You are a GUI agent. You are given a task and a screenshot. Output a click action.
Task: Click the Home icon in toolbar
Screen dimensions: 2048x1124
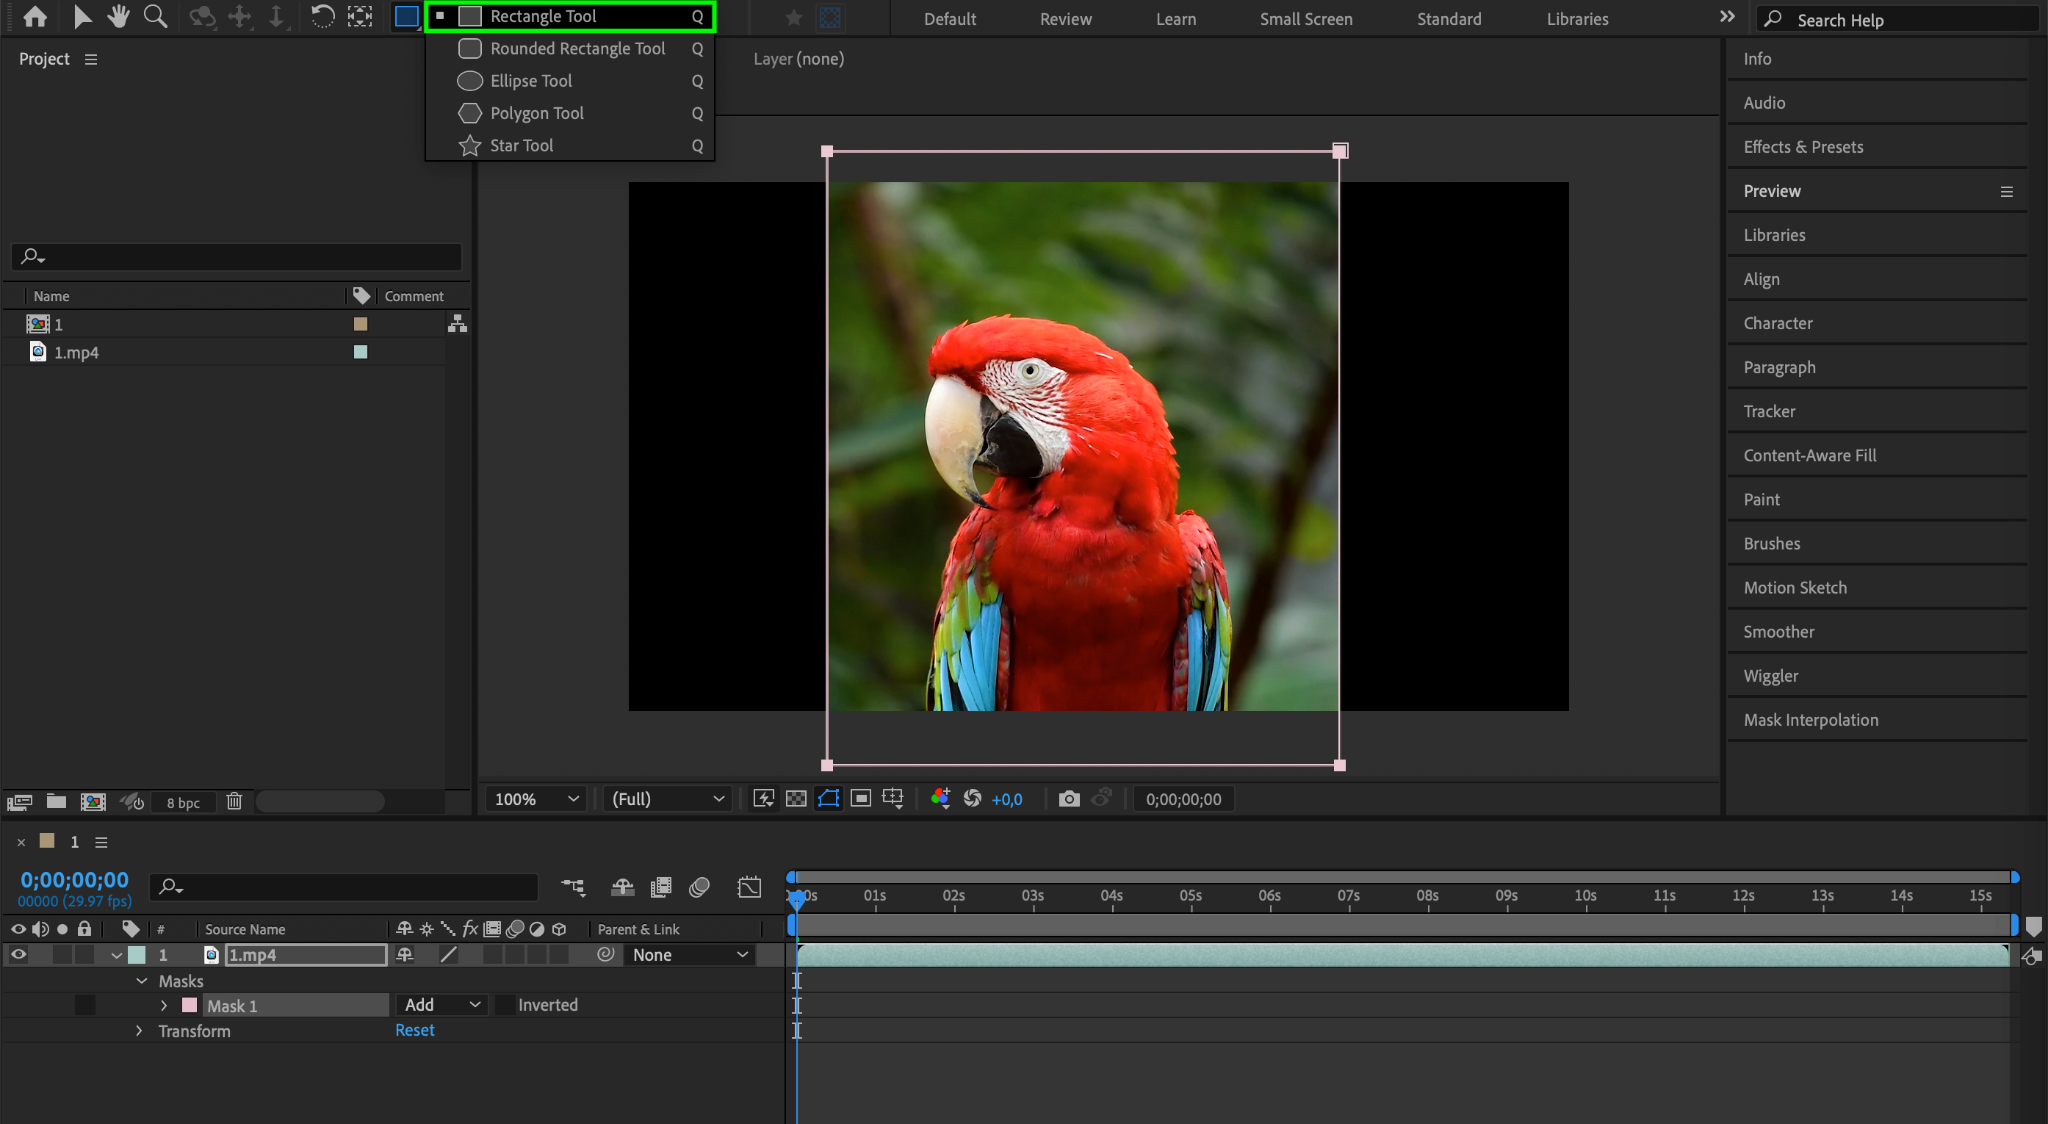click(x=35, y=16)
